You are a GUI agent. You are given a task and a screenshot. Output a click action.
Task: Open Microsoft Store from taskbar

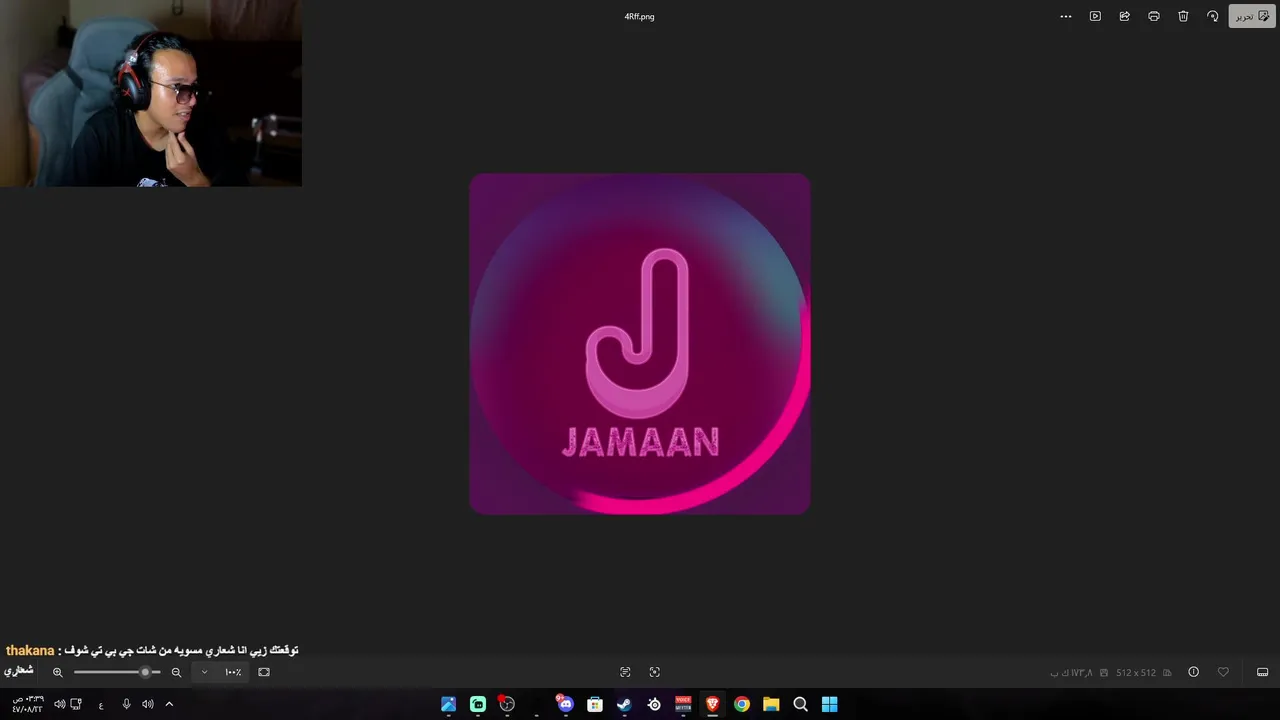pos(595,704)
